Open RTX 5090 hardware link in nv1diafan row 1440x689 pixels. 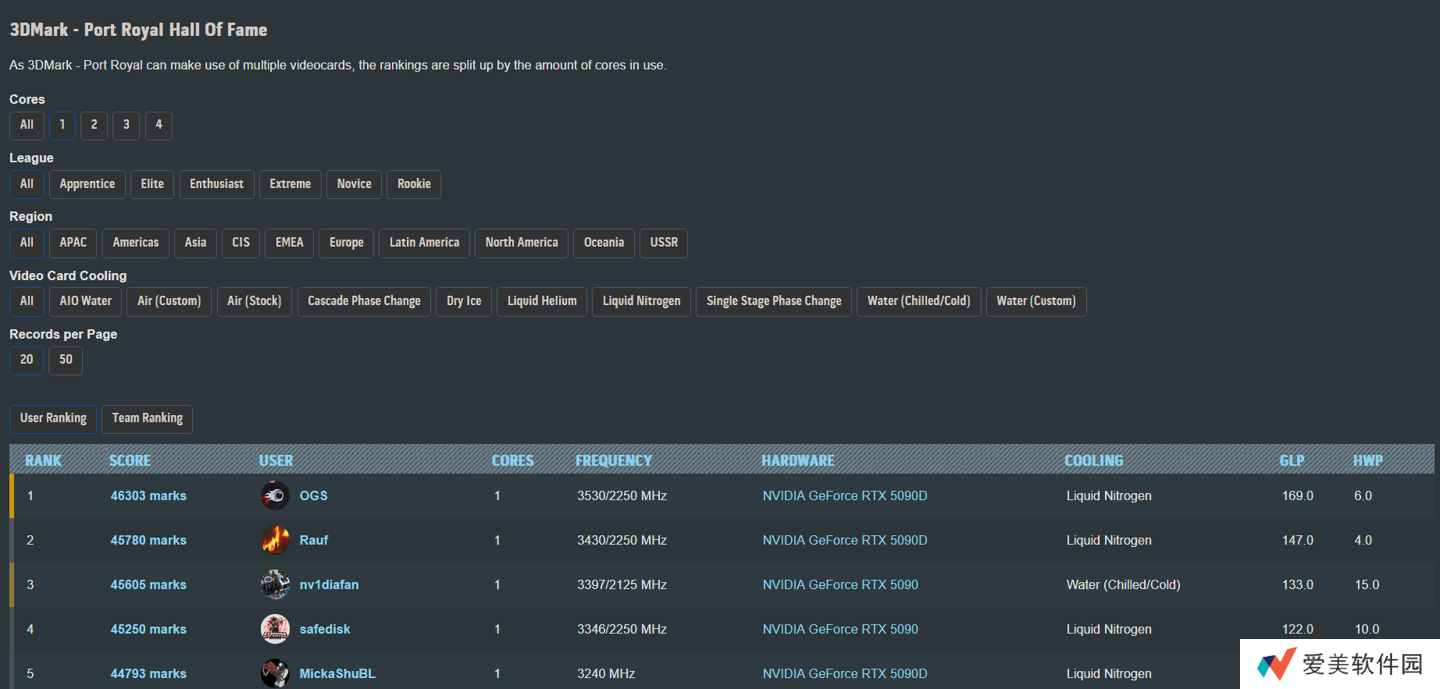tap(840, 585)
